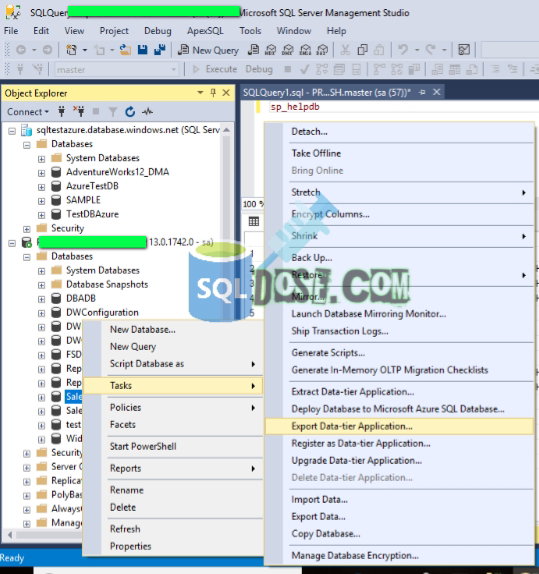Image resolution: width=539 pixels, height=574 pixels.
Task: Open the File menu
Action: (11, 31)
